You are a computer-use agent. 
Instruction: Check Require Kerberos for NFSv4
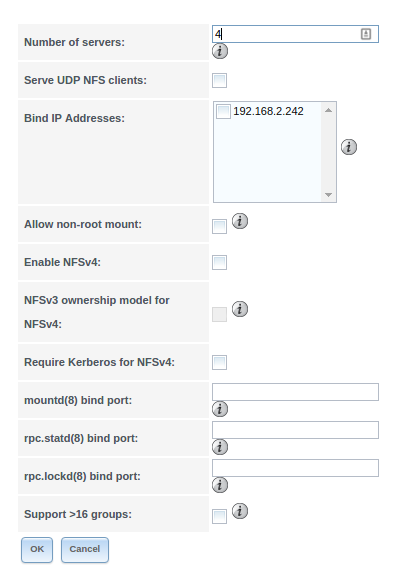pyautogui.click(x=220, y=363)
